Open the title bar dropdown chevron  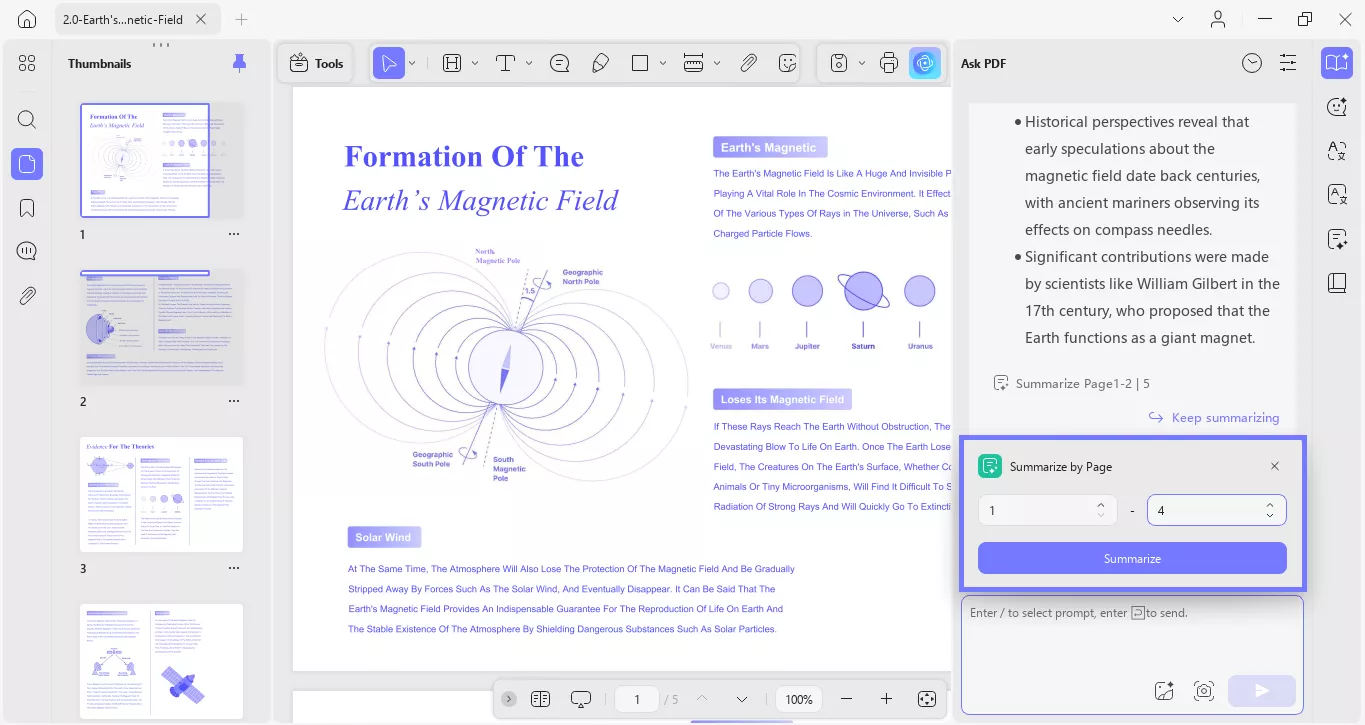click(1177, 19)
